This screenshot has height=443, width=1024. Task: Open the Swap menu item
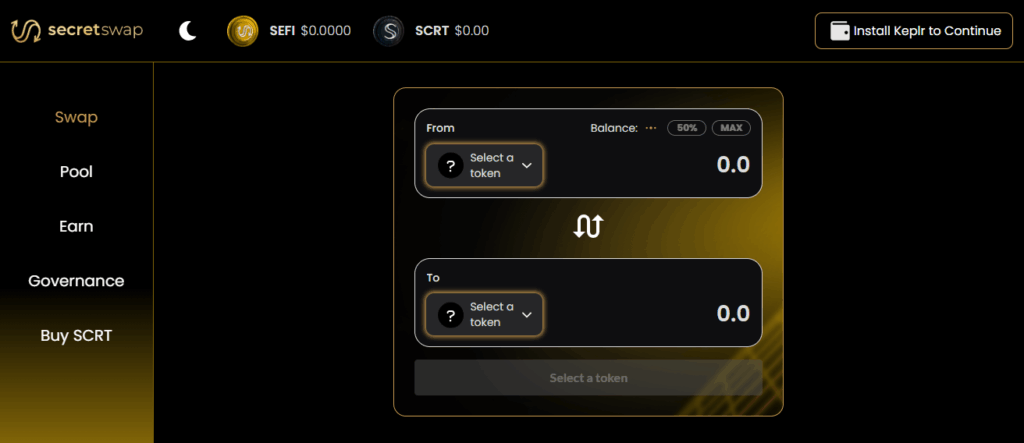point(76,117)
